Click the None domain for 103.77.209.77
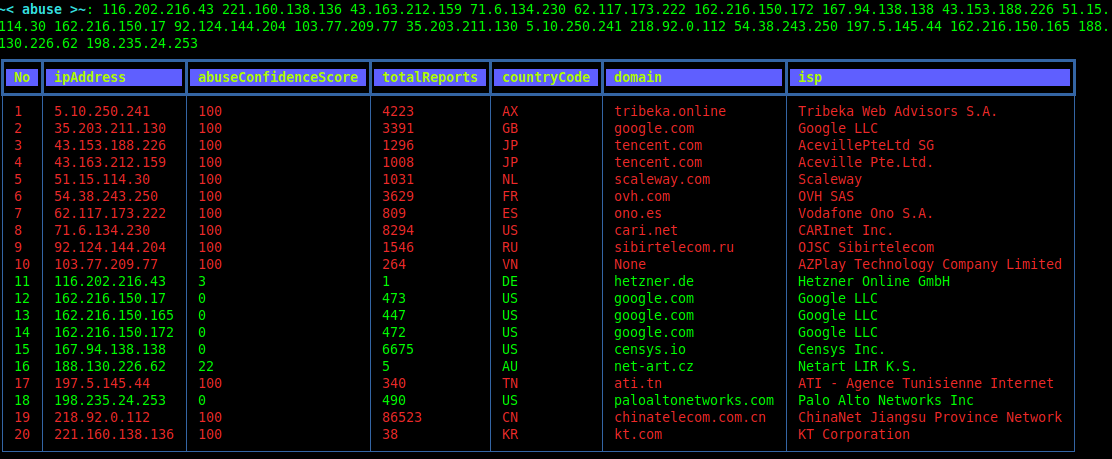 point(630,265)
